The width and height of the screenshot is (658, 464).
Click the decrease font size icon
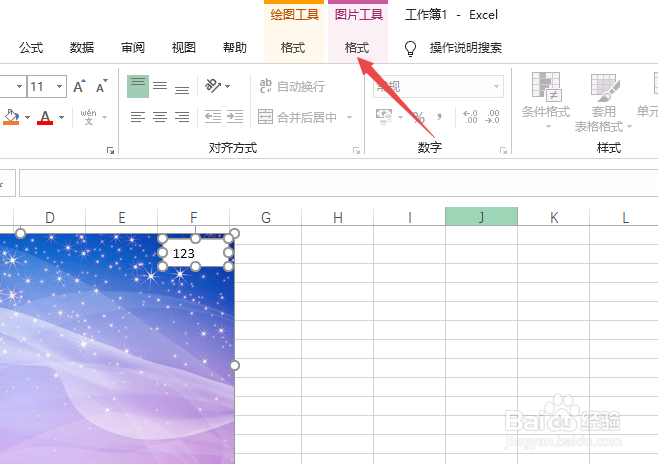(102, 86)
